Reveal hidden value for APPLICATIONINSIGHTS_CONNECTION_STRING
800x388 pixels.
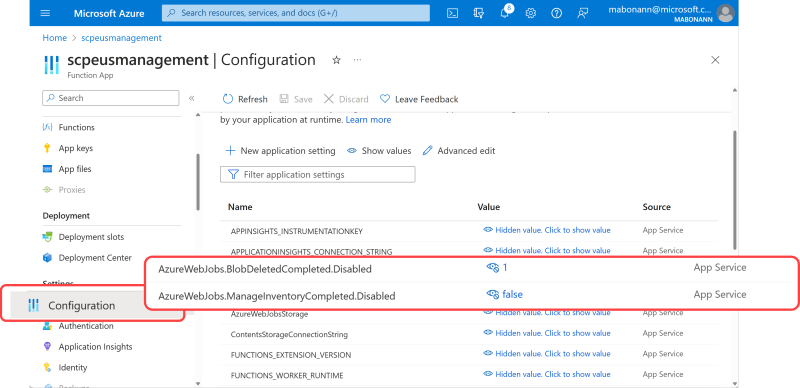tap(546, 251)
